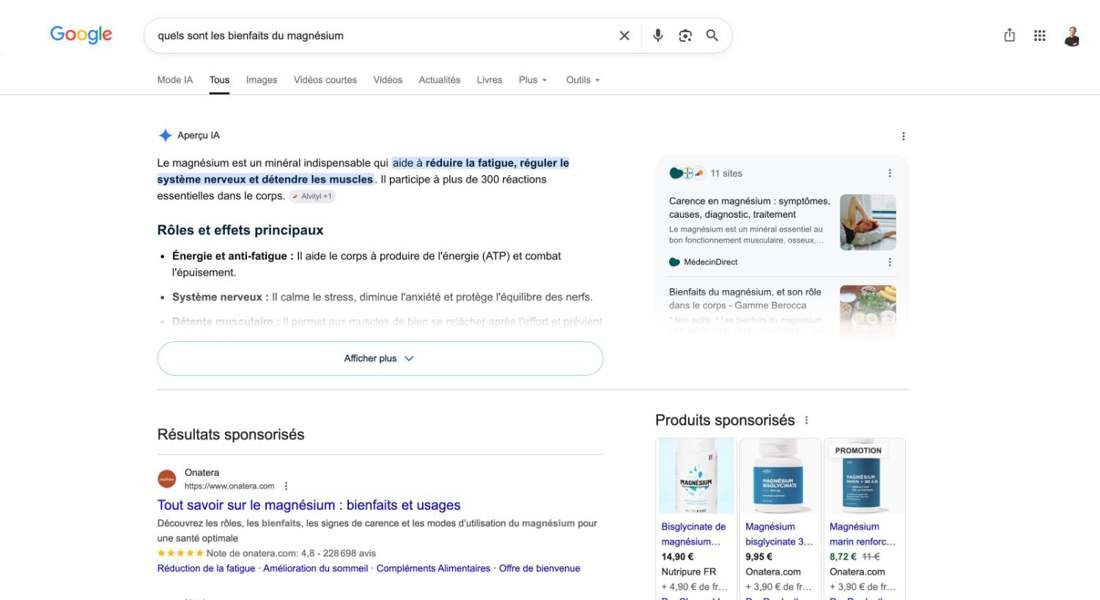The height and width of the screenshot is (600, 1100).
Task: Follow the Amélioration du sommeil sitelink
Action: point(315,568)
